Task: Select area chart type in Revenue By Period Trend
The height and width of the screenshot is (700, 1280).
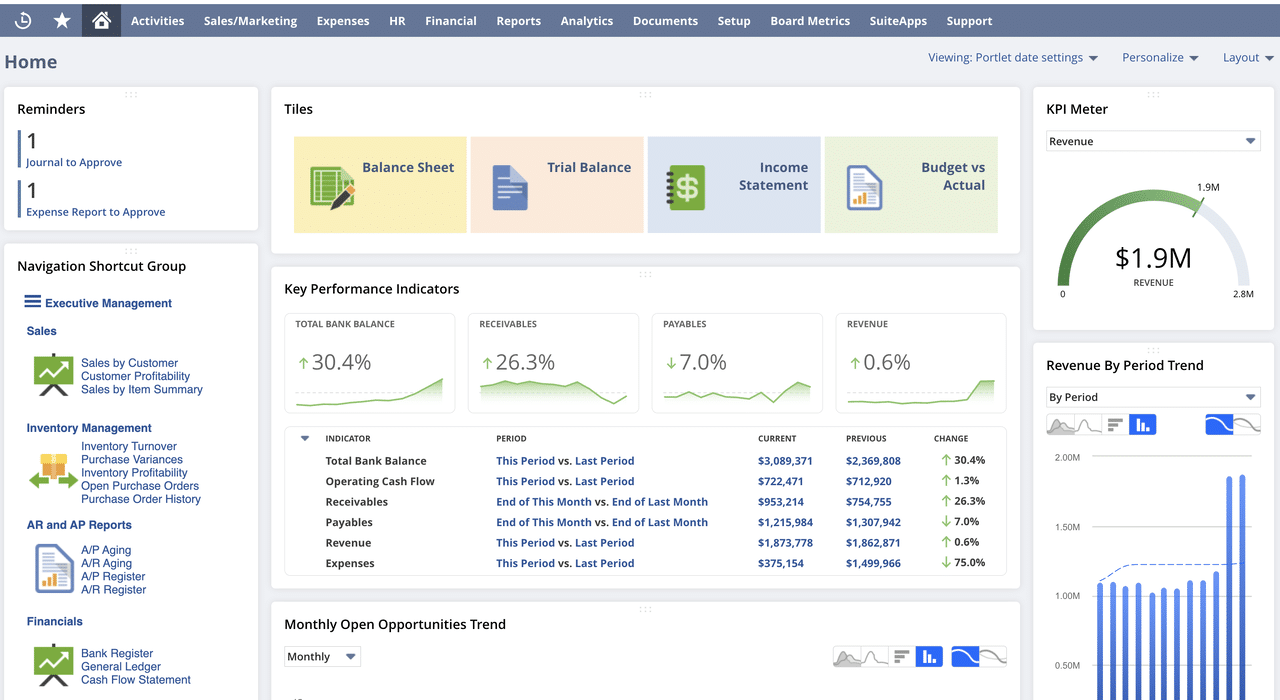Action: pyautogui.click(x=1059, y=424)
